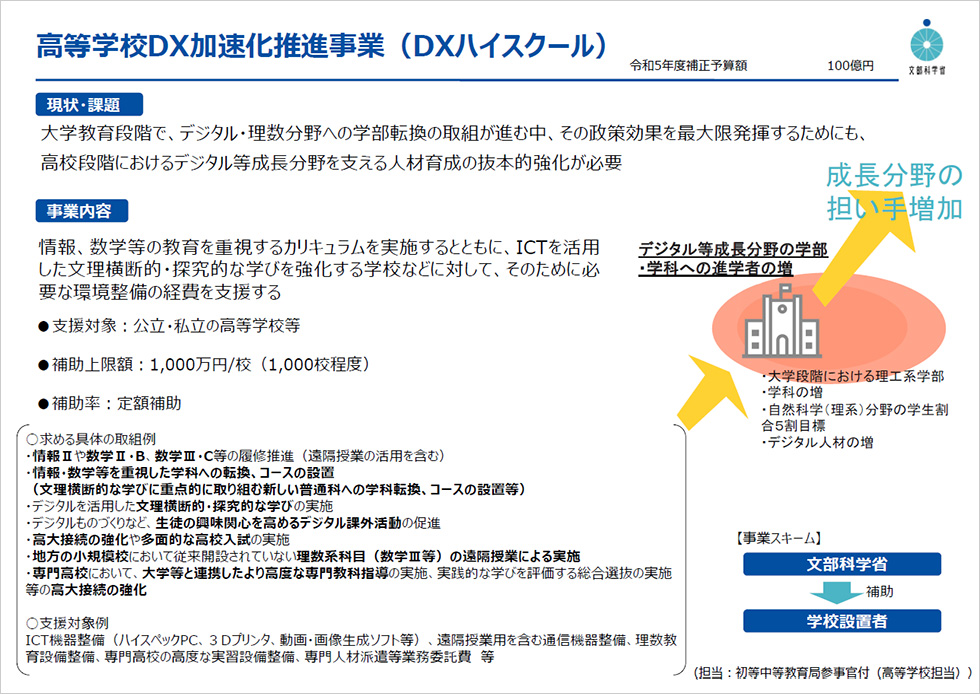
Task: Click the bullet 補助率：定額補助
Action: click(110, 403)
